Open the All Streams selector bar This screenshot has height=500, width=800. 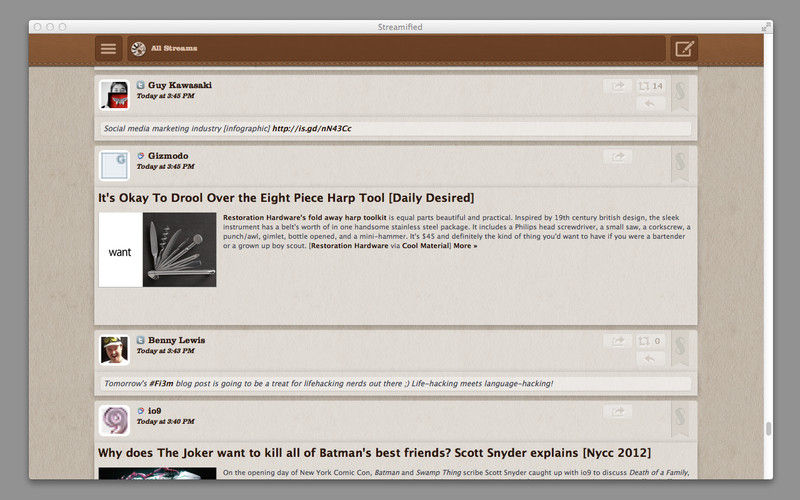pyautogui.click(x=396, y=49)
